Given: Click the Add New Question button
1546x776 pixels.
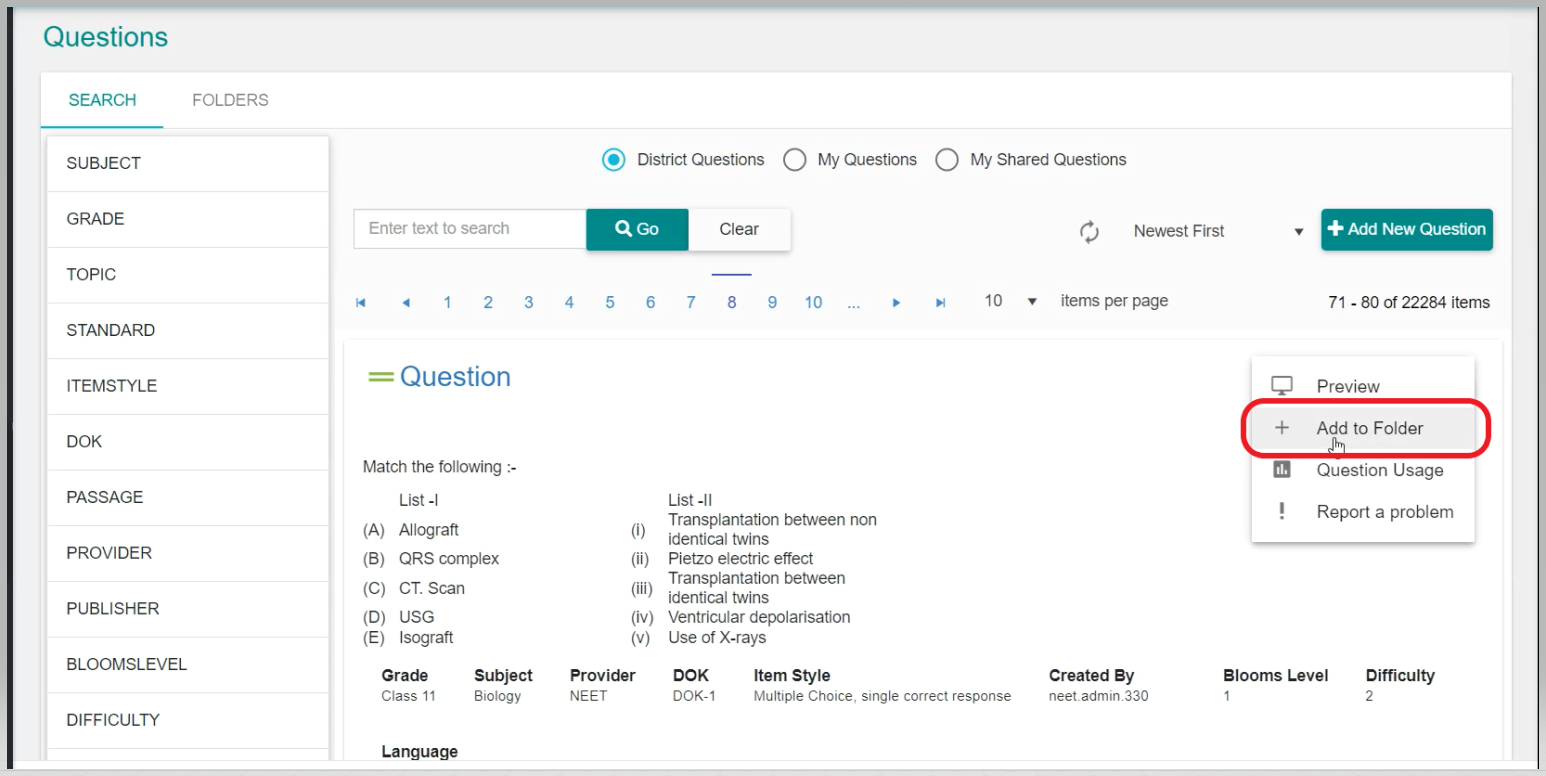Looking at the screenshot, I should pyautogui.click(x=1406, y=229).
